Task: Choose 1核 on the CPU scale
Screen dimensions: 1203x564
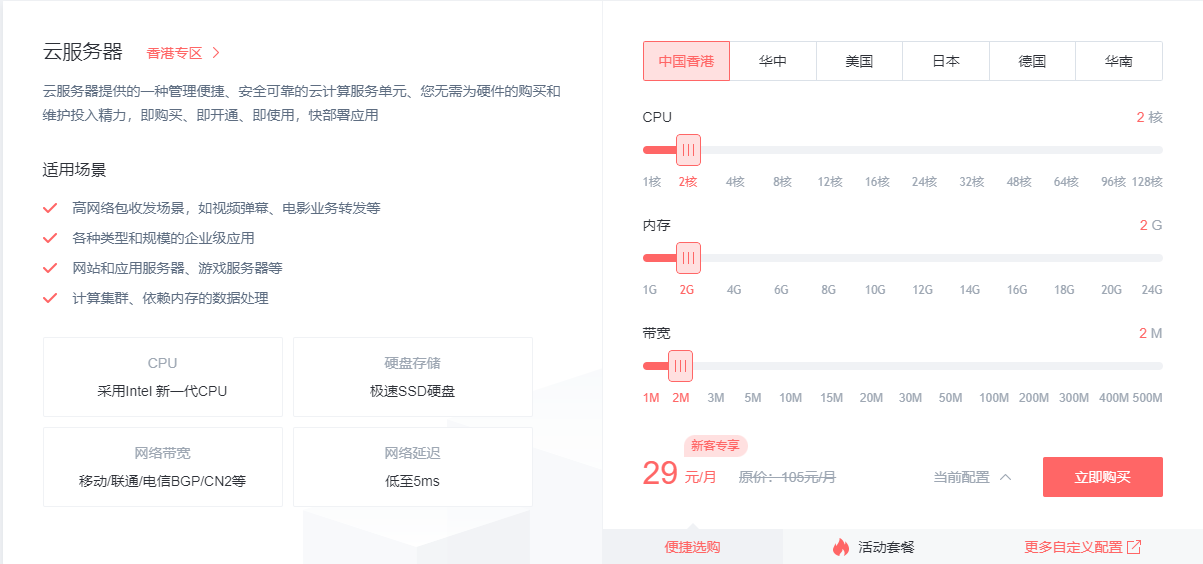Action: 652,182
